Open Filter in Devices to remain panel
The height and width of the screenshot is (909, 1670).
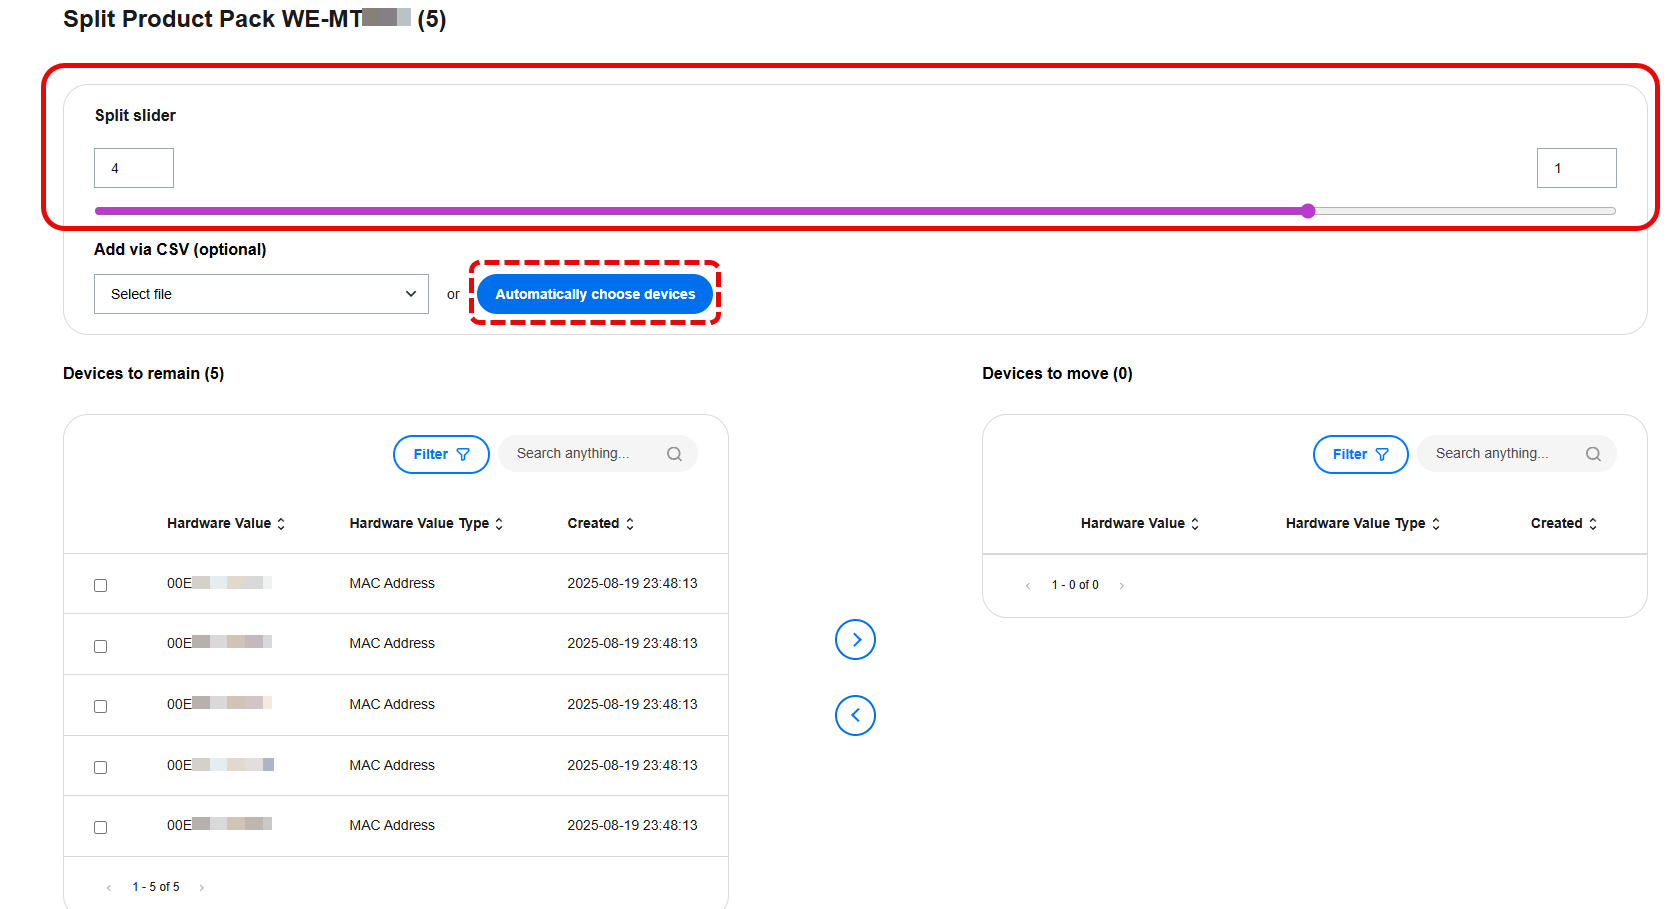click(x=441, y=454)
